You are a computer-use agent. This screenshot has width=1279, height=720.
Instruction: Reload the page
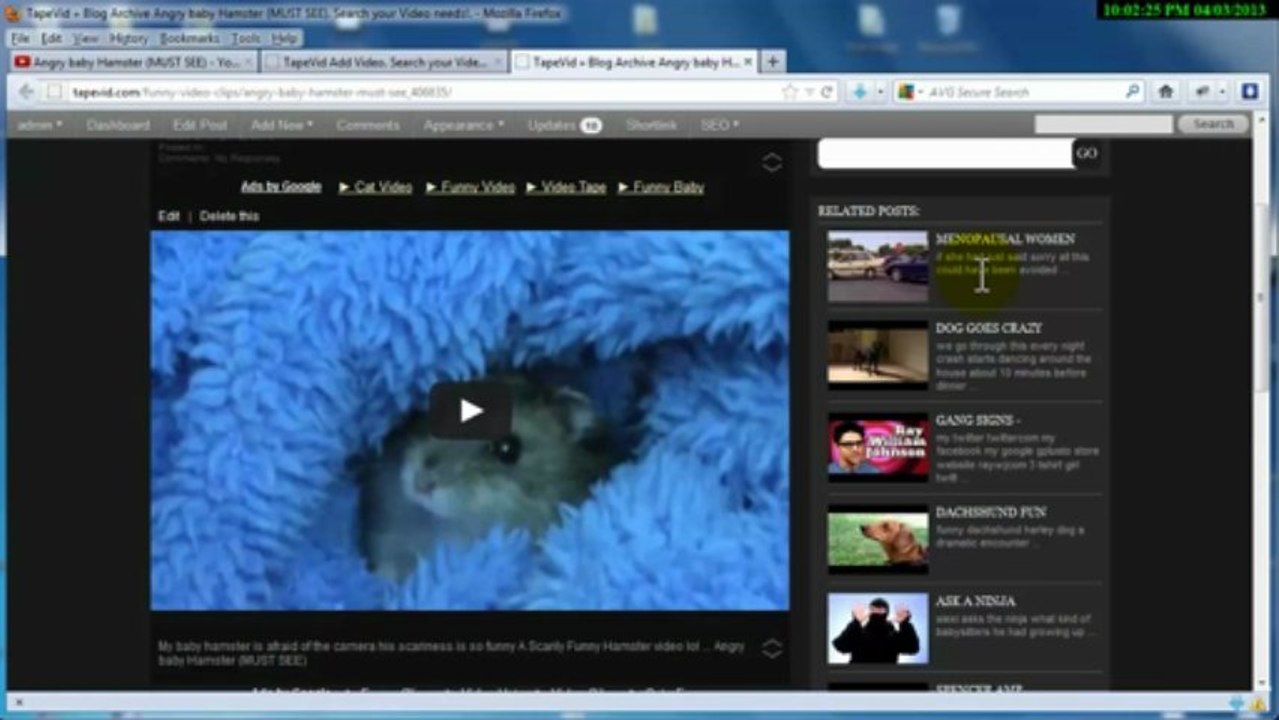pyautogui.click(x=827, y=92)
